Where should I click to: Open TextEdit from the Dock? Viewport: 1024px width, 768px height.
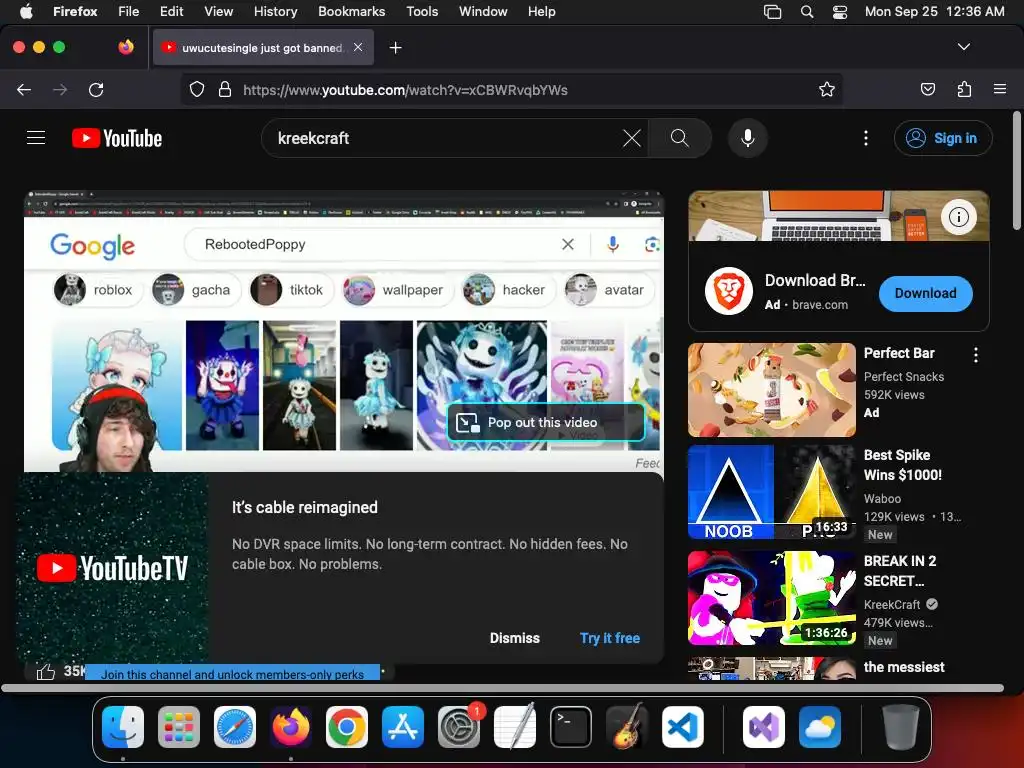click(x=515, y=727)
